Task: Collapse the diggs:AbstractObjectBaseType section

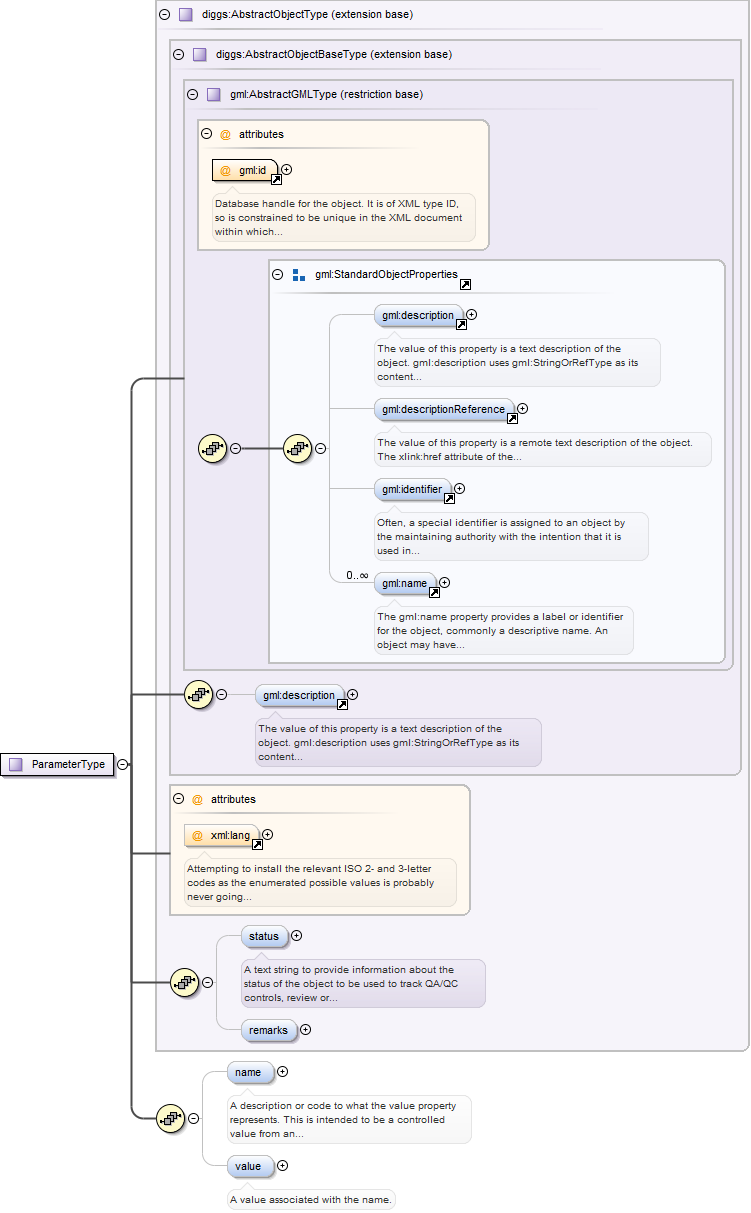Action: tap(178, 55)
